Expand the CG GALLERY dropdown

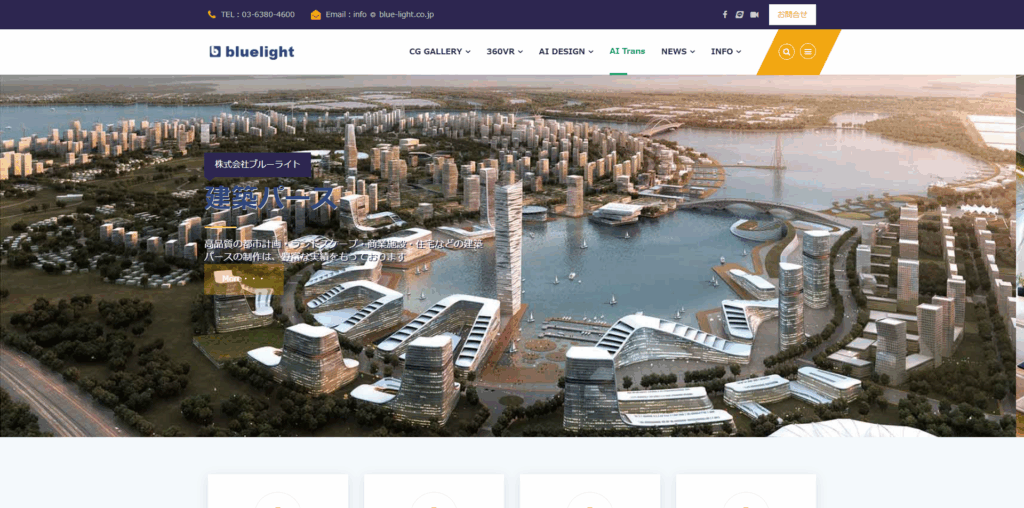pos(440,52)
